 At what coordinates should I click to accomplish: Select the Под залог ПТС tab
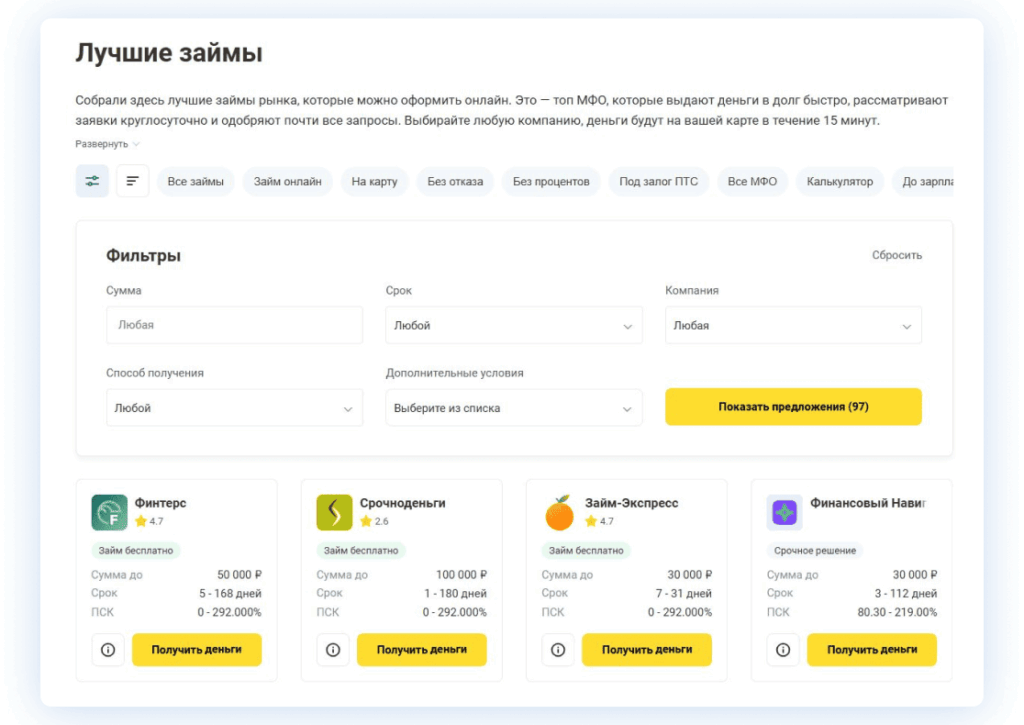coord(658,182)
